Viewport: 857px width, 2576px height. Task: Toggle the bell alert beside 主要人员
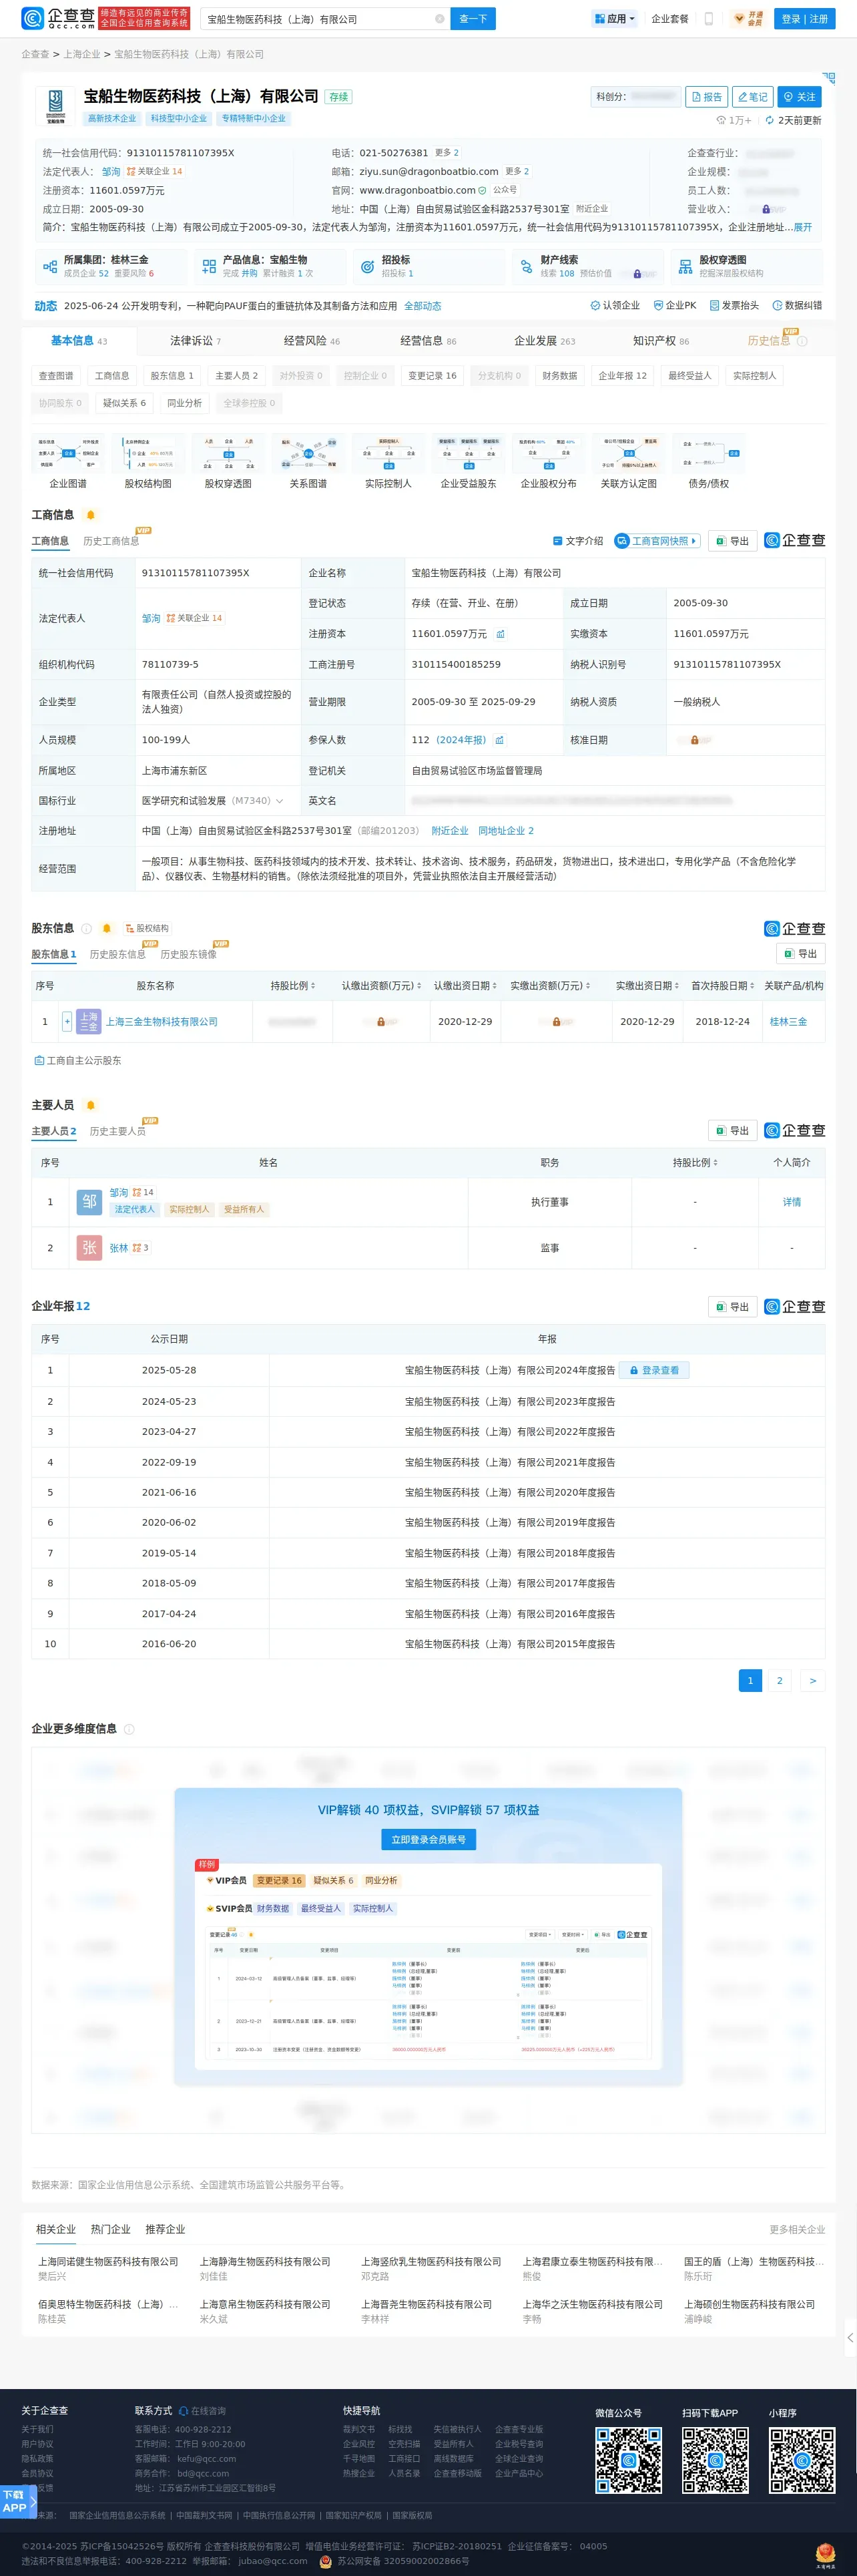click(x=90, y=1105)
